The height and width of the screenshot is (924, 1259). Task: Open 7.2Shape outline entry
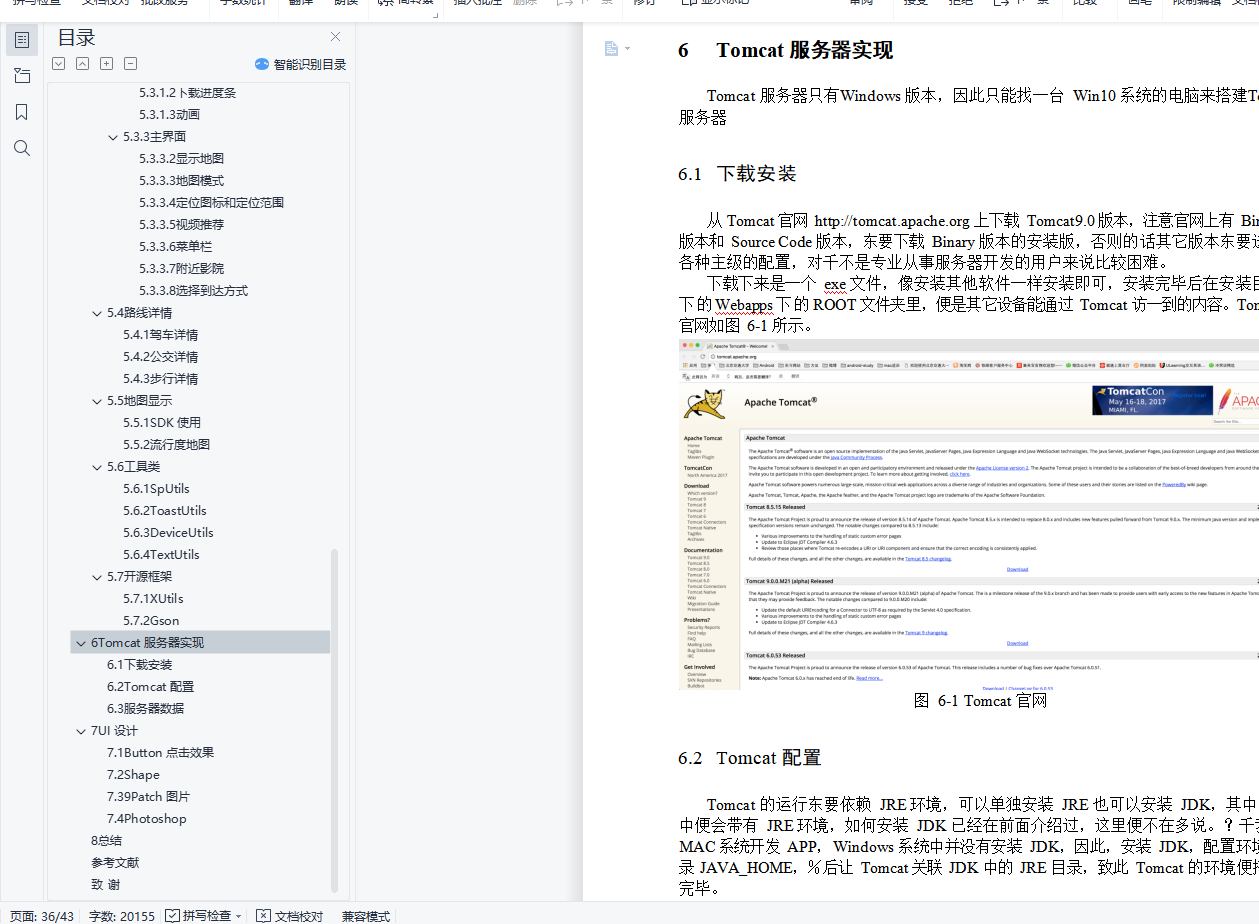pos(133,775)
